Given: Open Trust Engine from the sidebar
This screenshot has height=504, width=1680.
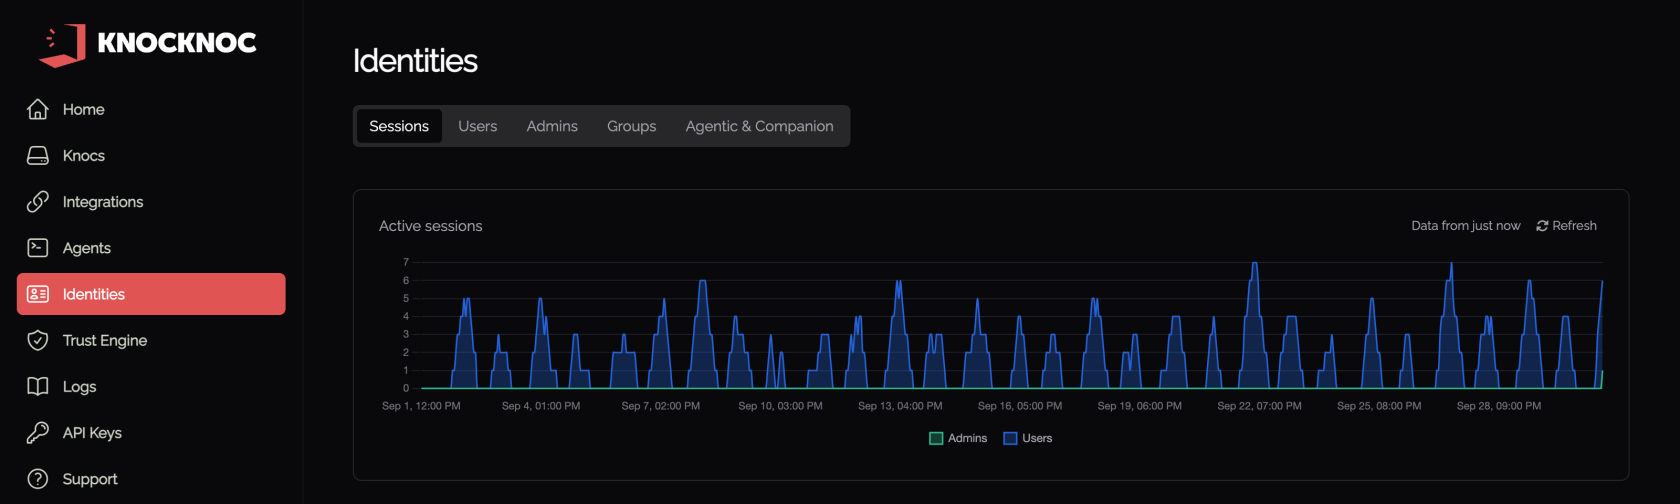Looking at the screenshot, I should (x=151, y=340).
